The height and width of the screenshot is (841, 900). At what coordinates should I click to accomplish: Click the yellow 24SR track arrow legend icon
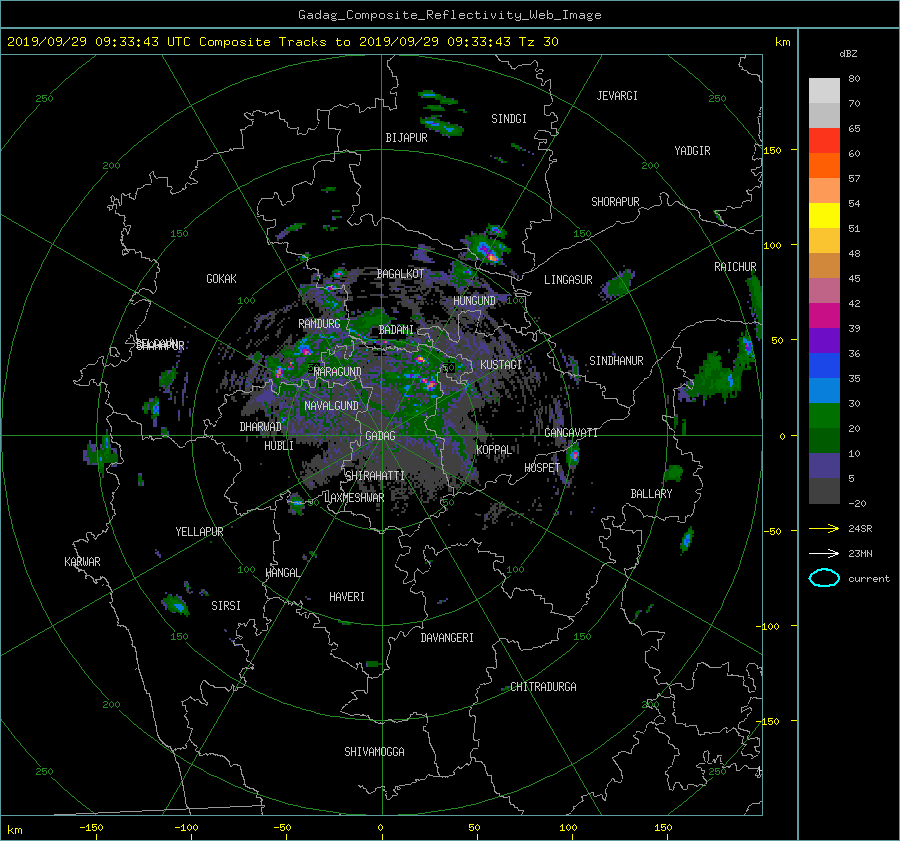coord(824,529)
